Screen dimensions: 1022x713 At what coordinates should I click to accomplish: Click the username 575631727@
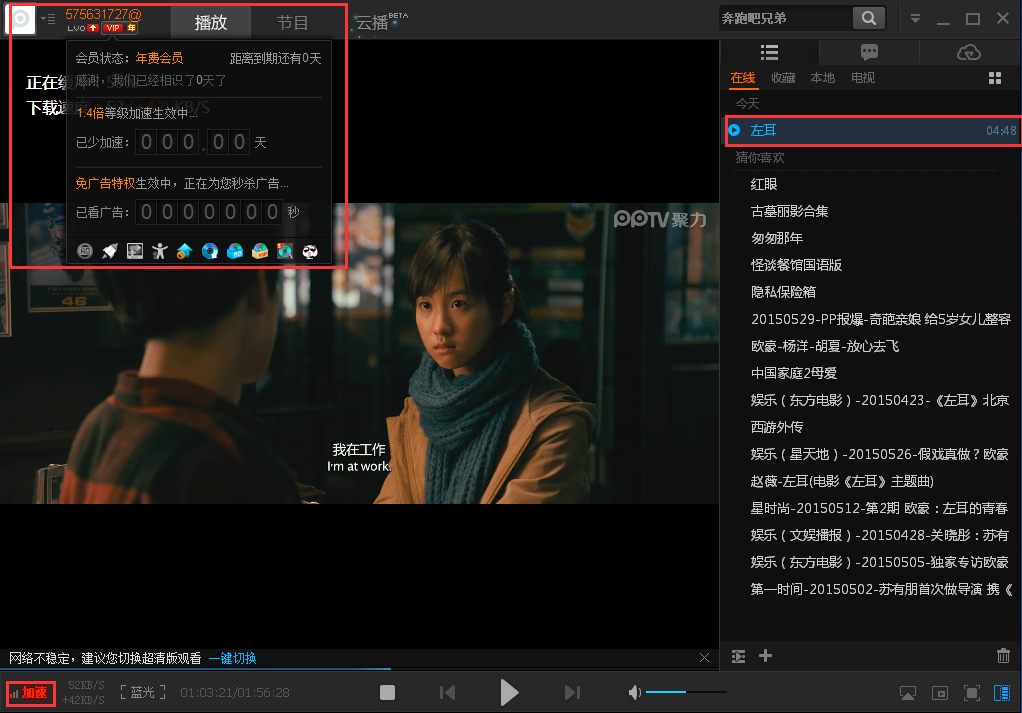coord(103,14)
